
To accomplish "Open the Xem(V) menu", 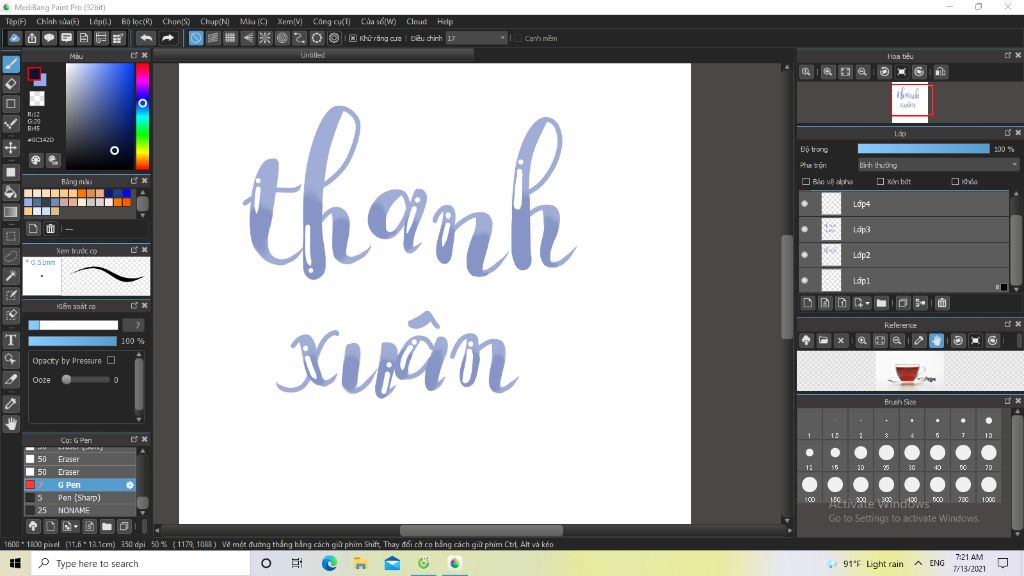I will pos(289,22).
